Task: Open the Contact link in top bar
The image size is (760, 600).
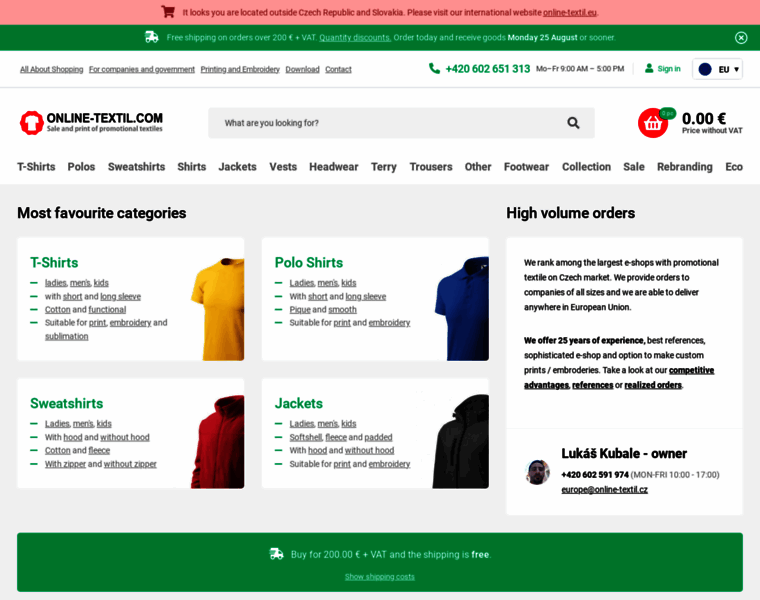Action: tap(338, 69)
